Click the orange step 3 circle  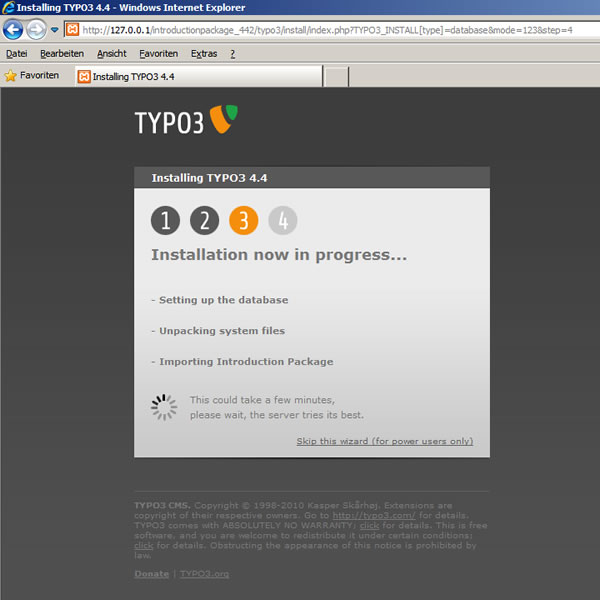[x=243, y=221]
